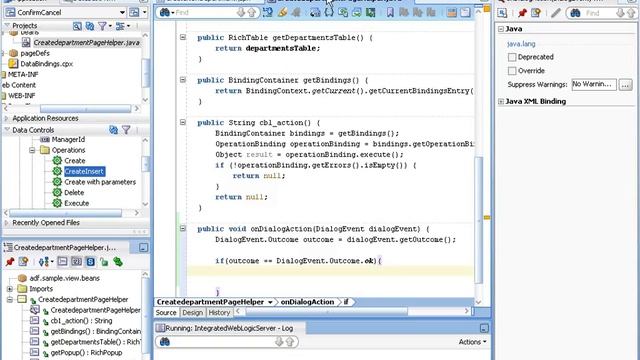This screenshot has height=360, width=640.
Task: Enable the Deprecated checkbox
Action: (x=512, y=57)
